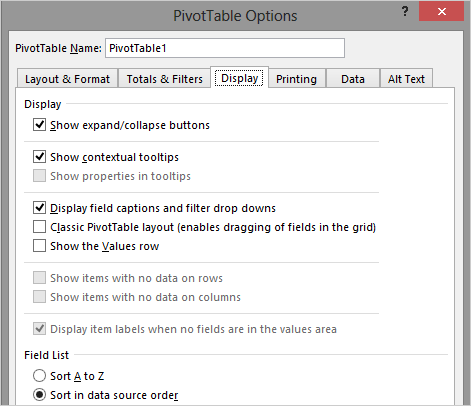Disable Show contextual tooltips
Image resolution: width=471 pixels, height=406 pixels.
(x=39, y=156)
